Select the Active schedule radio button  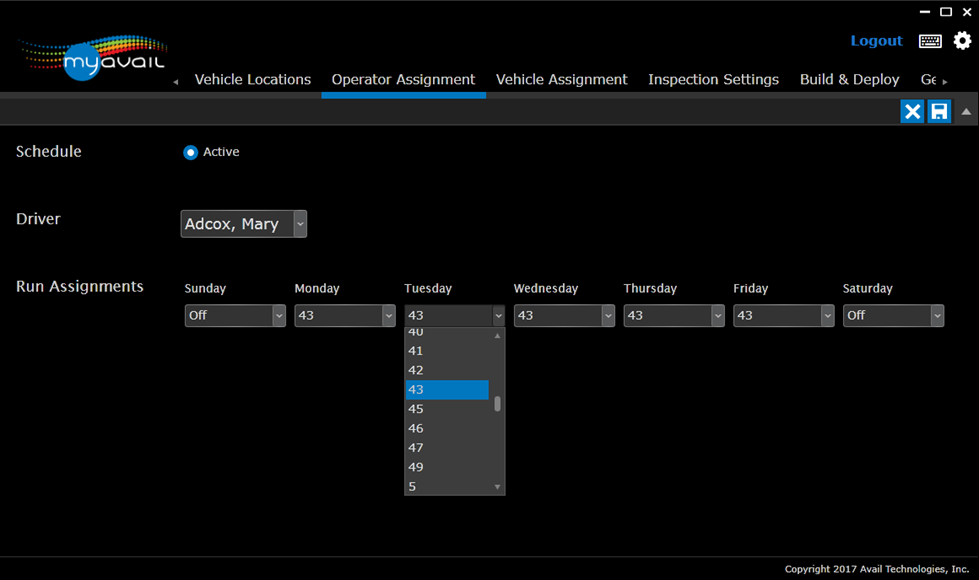point(190,152)
